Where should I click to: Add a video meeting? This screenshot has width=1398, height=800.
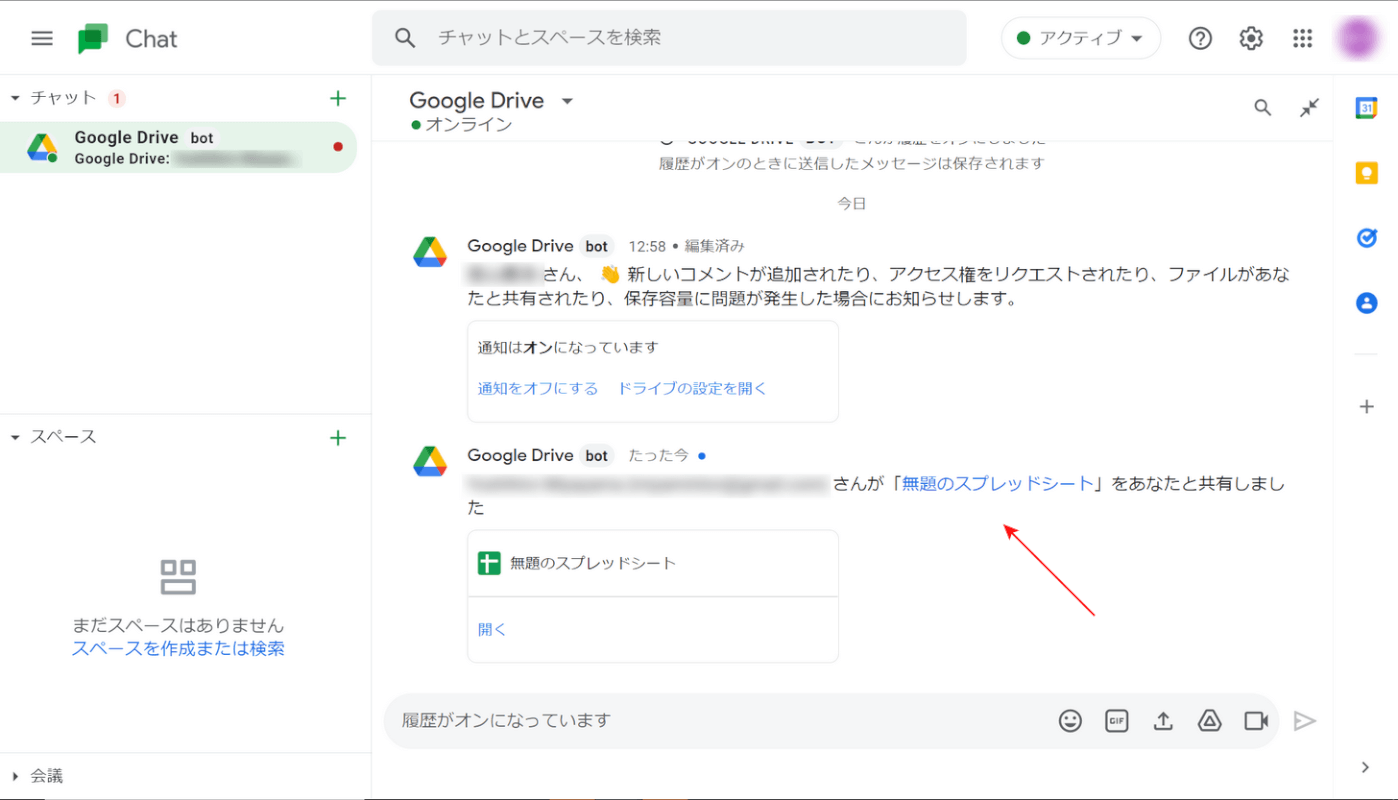point(1256,721)
